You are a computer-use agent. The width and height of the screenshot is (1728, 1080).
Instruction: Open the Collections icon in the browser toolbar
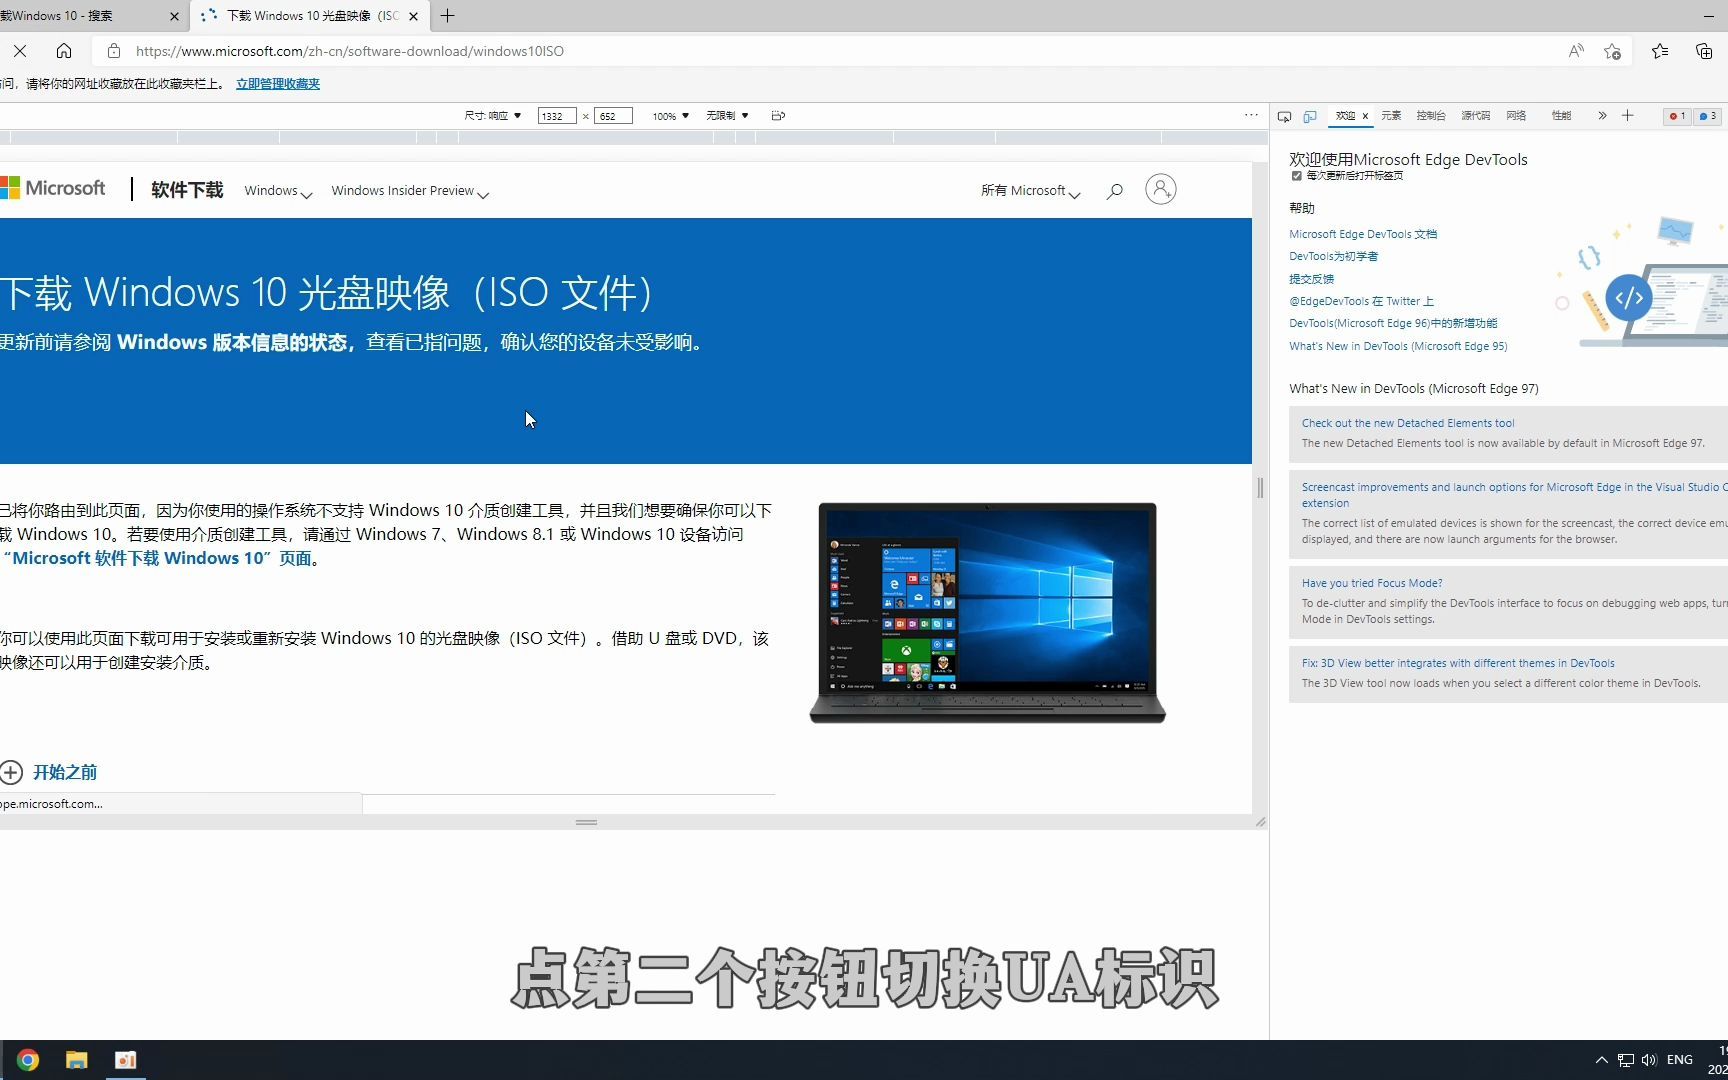coord(1704,51)
